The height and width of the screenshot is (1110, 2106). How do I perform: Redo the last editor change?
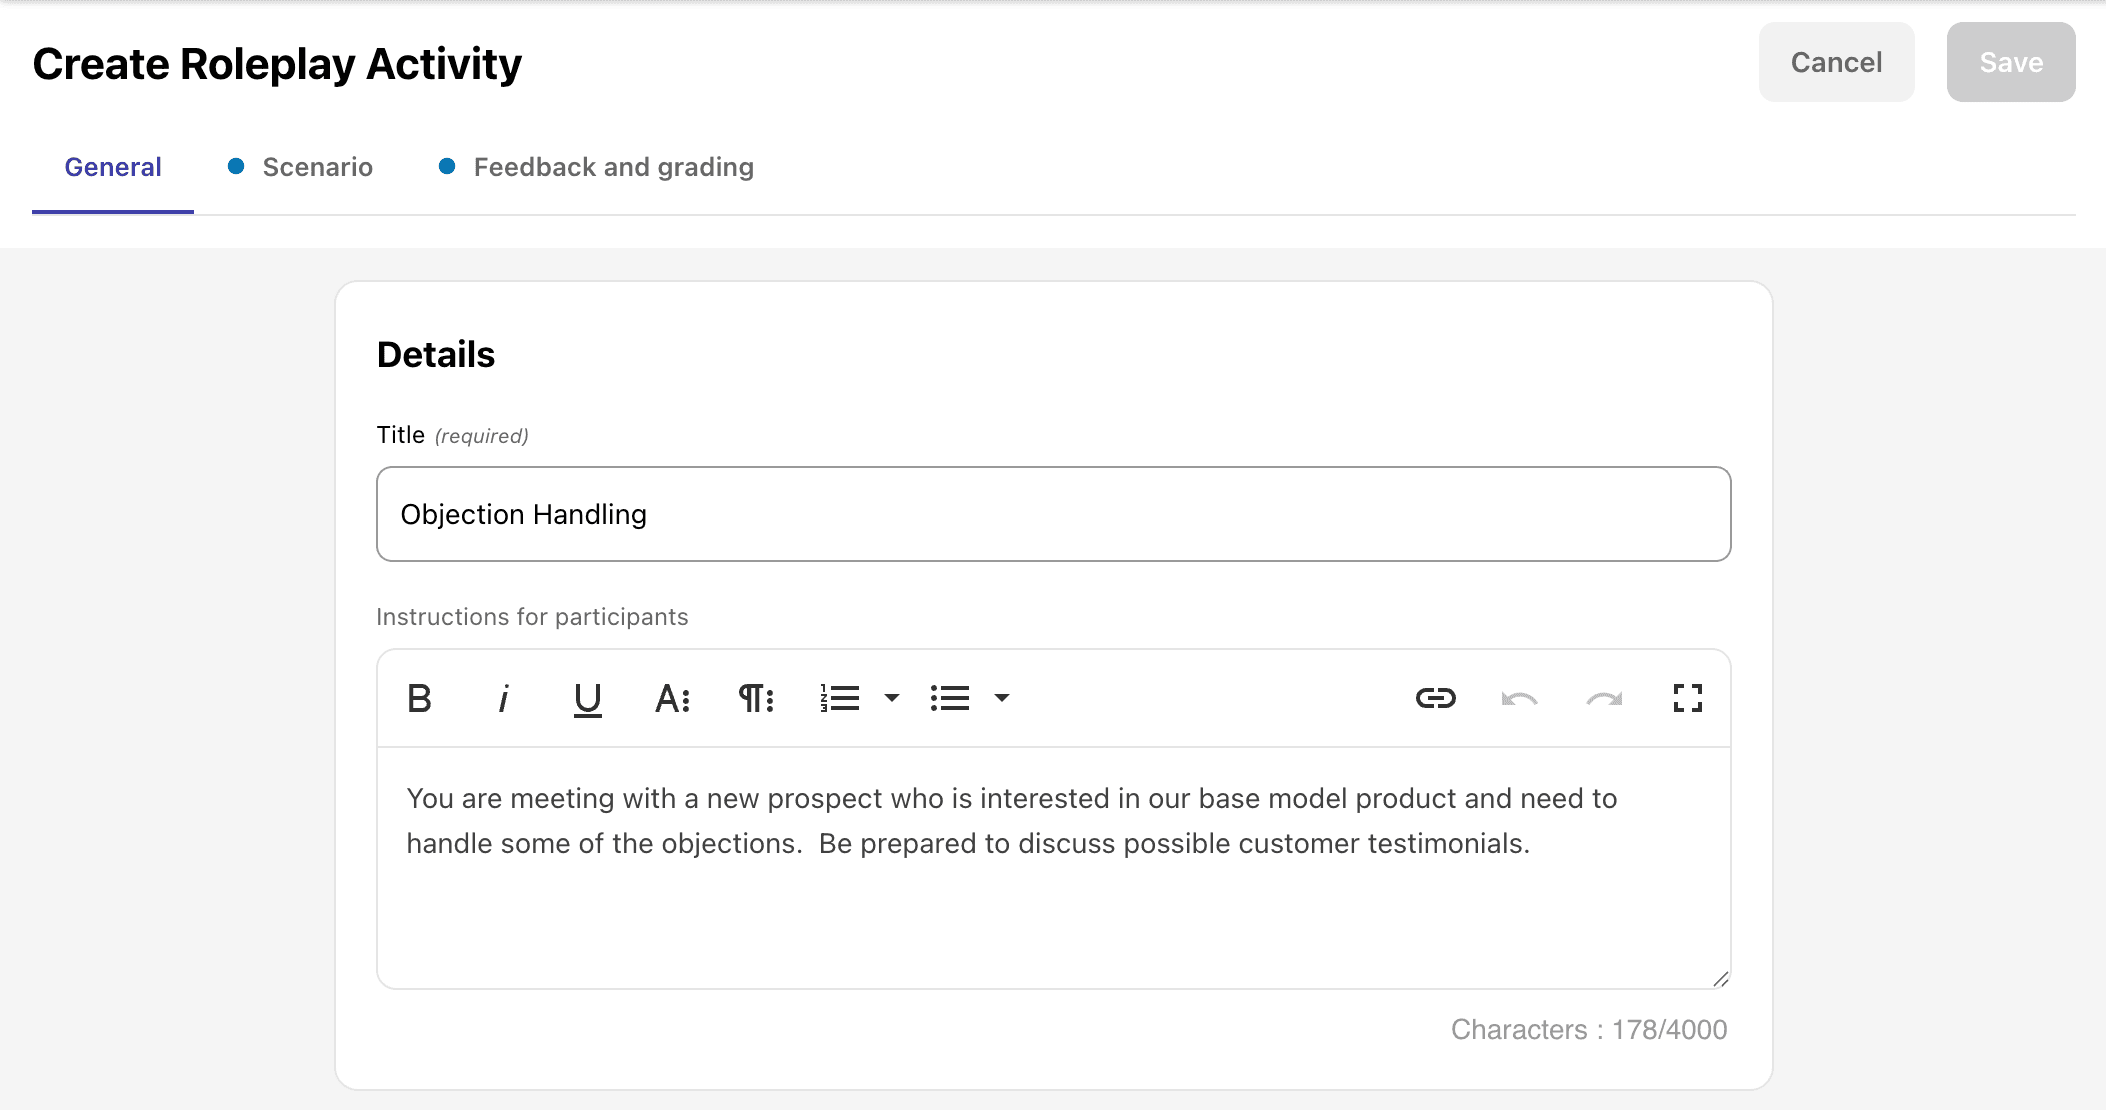[x=1604, y=698]
